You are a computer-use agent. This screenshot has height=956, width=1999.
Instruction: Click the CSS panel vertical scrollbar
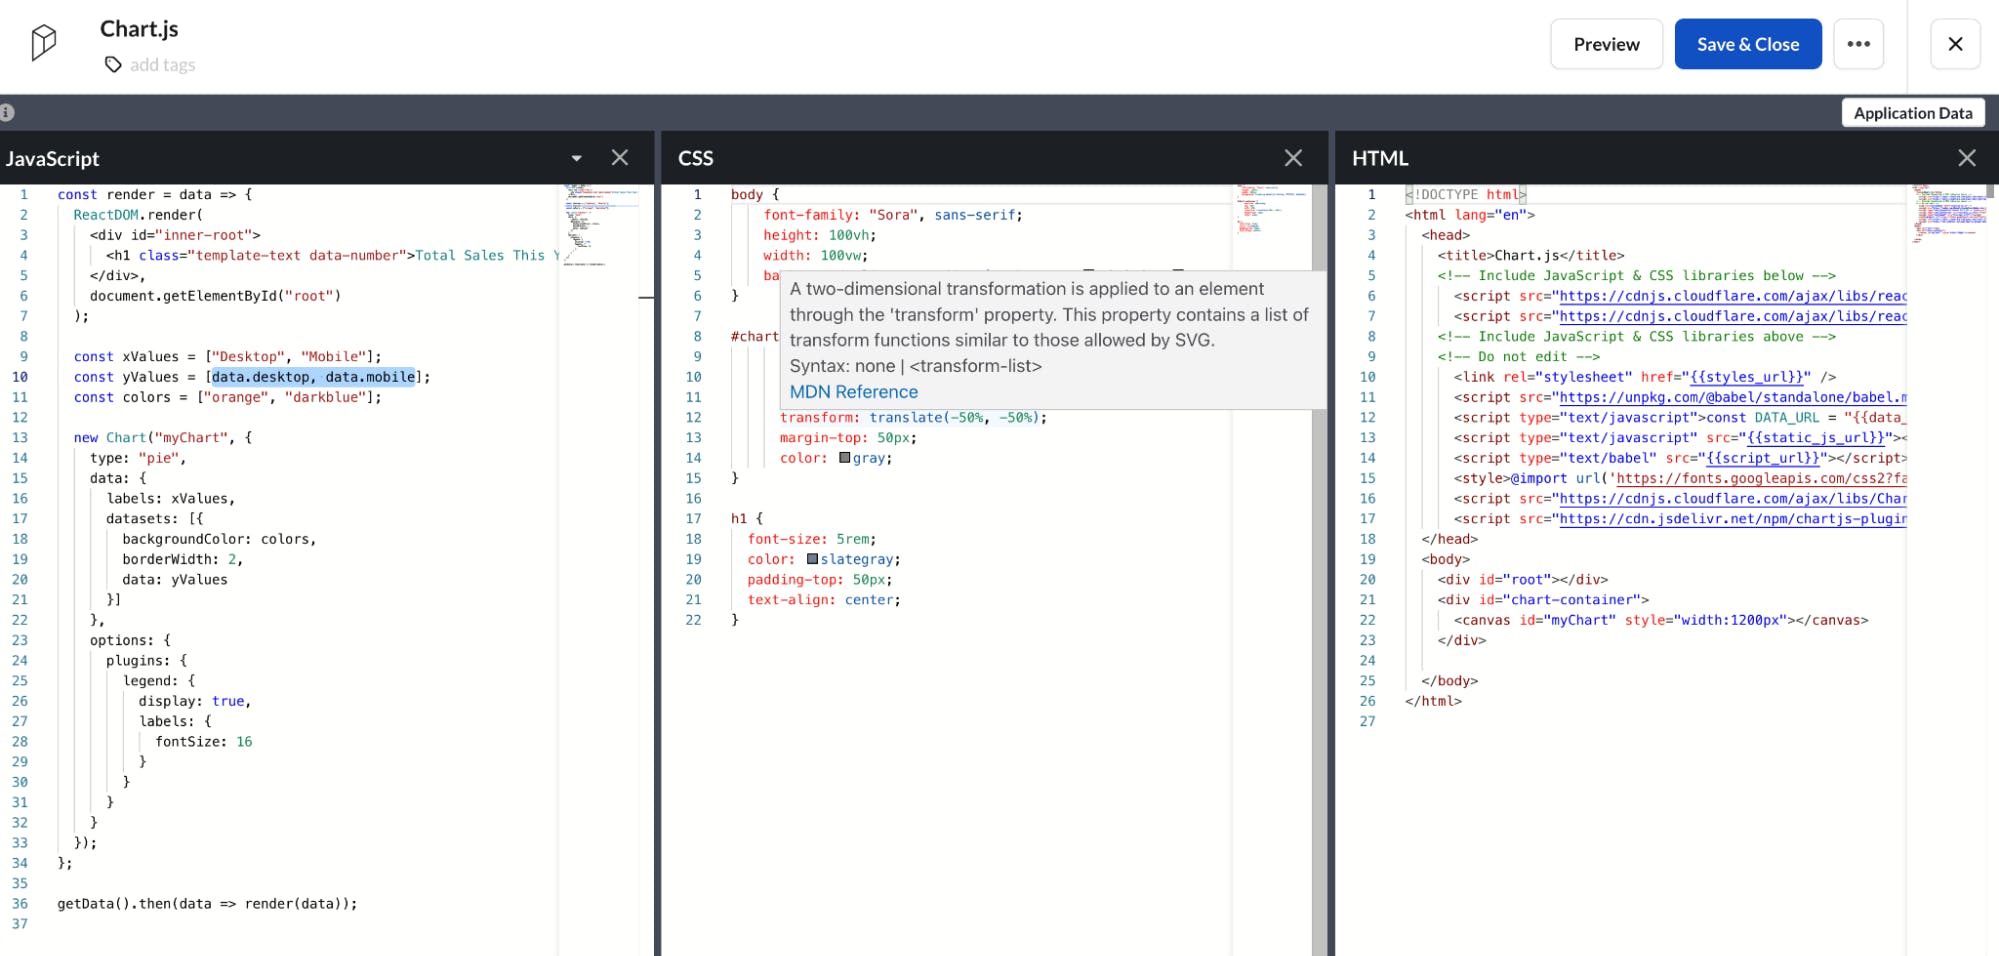click(x=1320, y=570)
